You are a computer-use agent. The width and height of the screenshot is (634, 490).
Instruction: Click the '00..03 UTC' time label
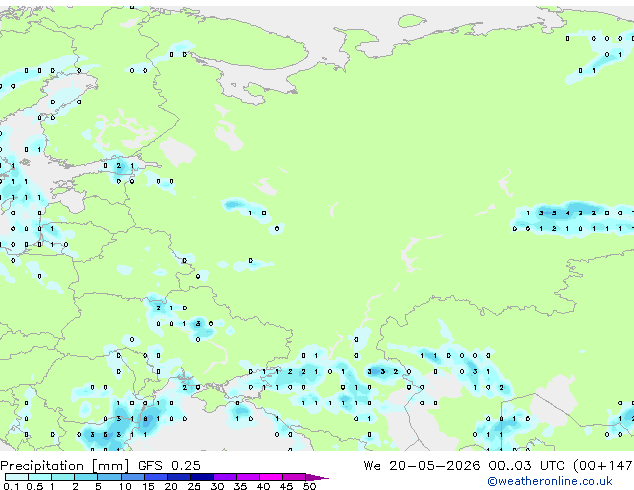tap(526, 466)
